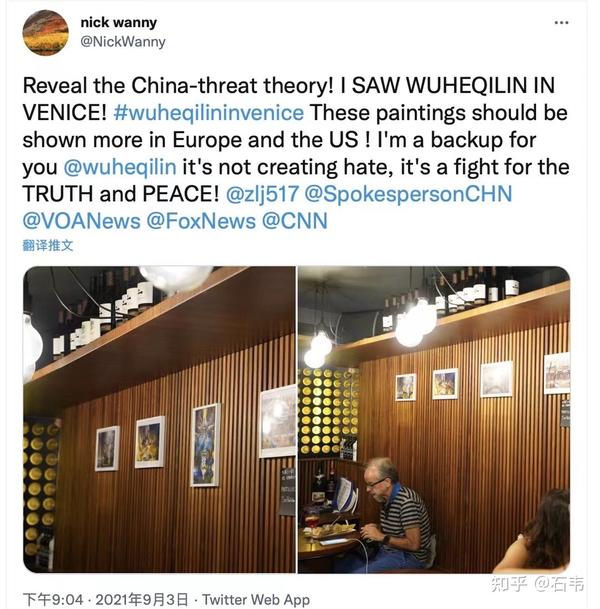Viewport: 600px width, 609px height.
Task: Open the @zlj517 mention
Action: pyautogui.click(x=262, y=194)
